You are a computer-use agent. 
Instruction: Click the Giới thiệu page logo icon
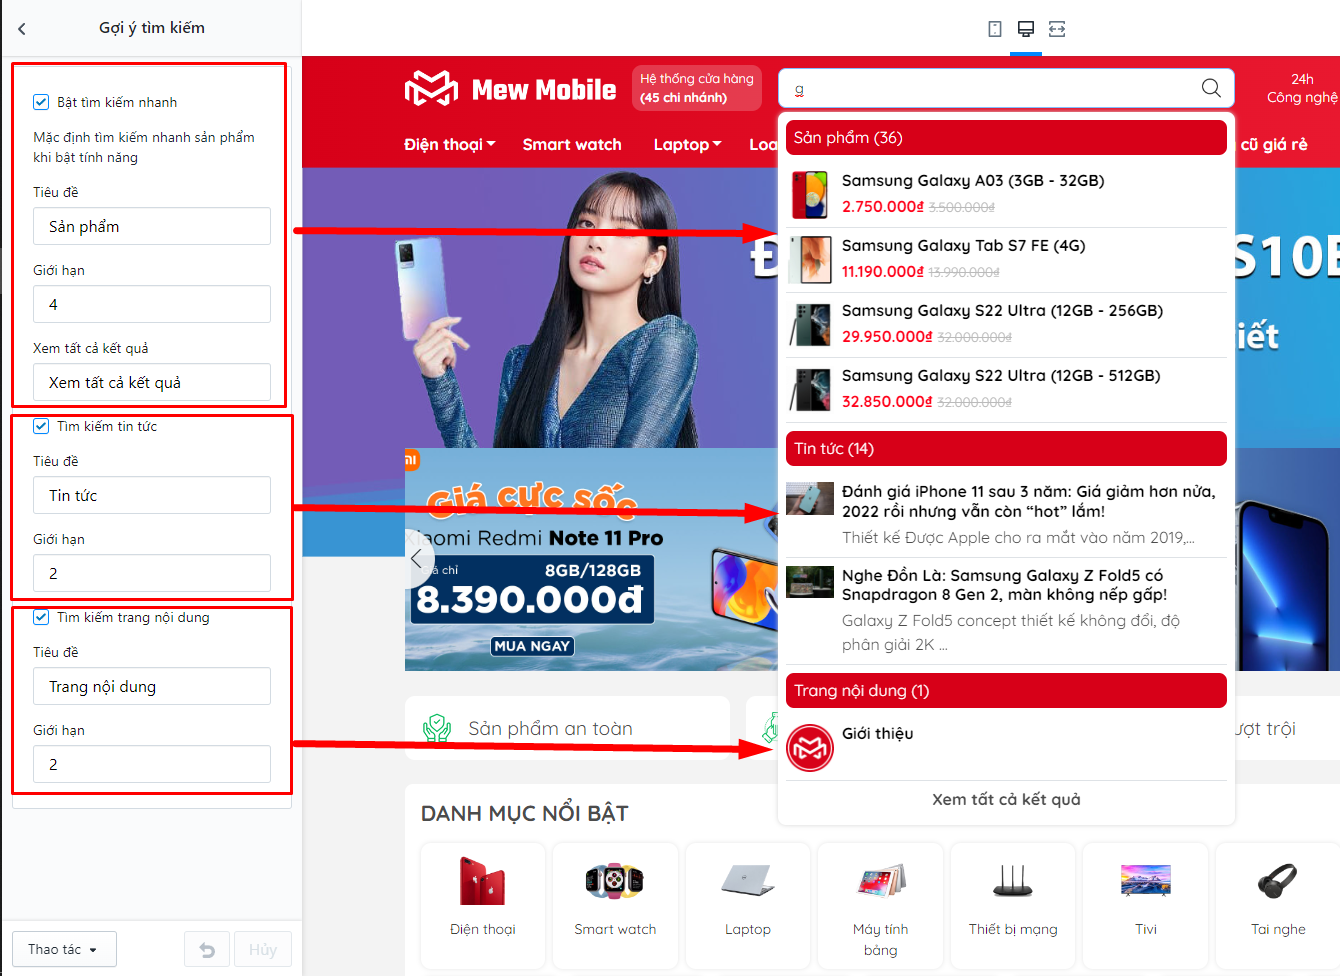810,748
